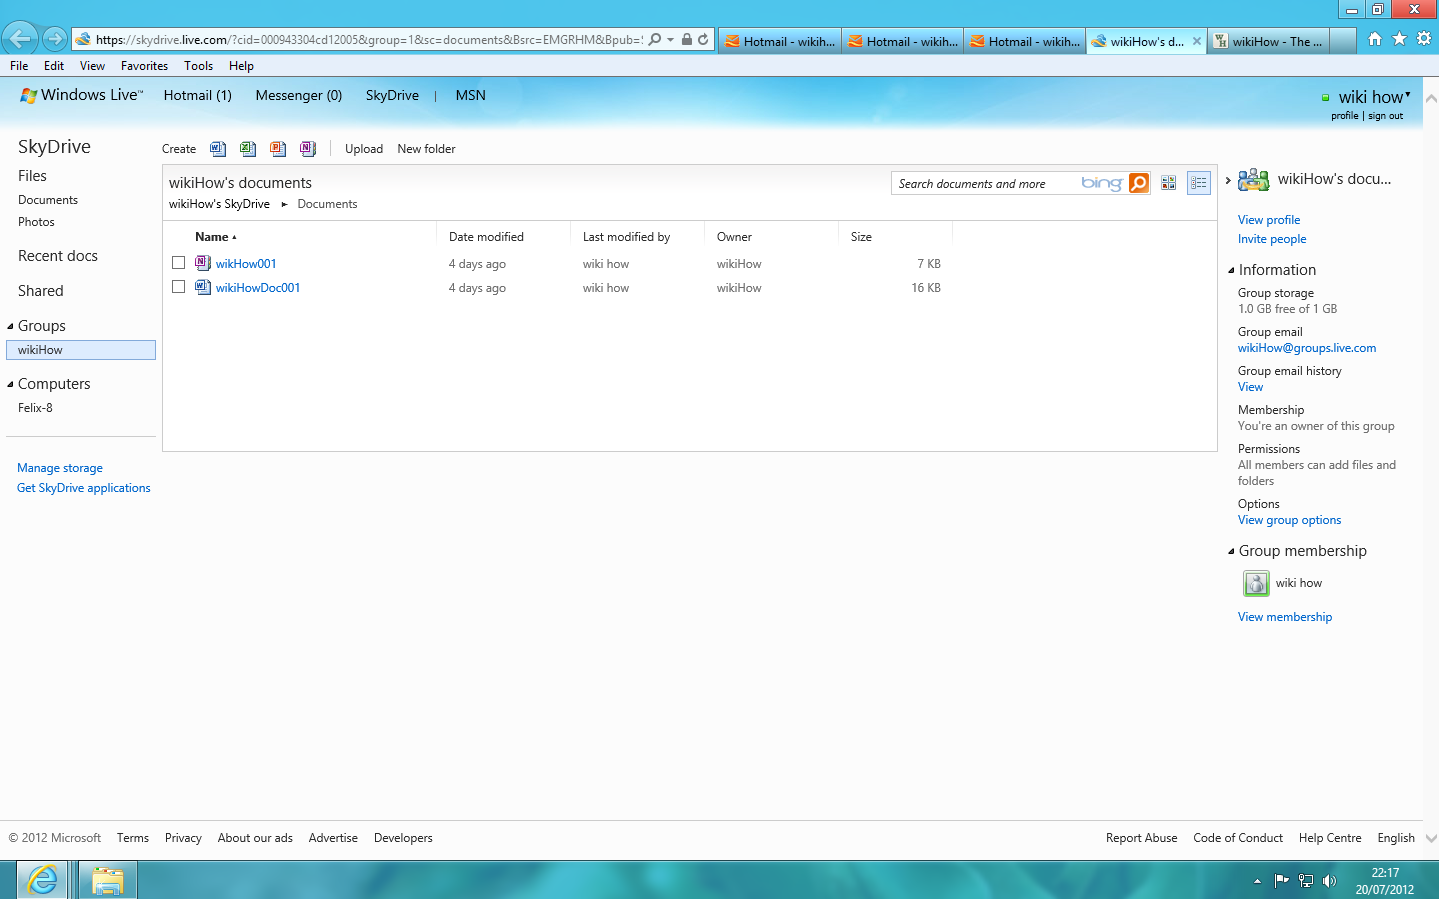
Task: Open the wikiHow@groups.live.com email link
Action: point(1307,348)
